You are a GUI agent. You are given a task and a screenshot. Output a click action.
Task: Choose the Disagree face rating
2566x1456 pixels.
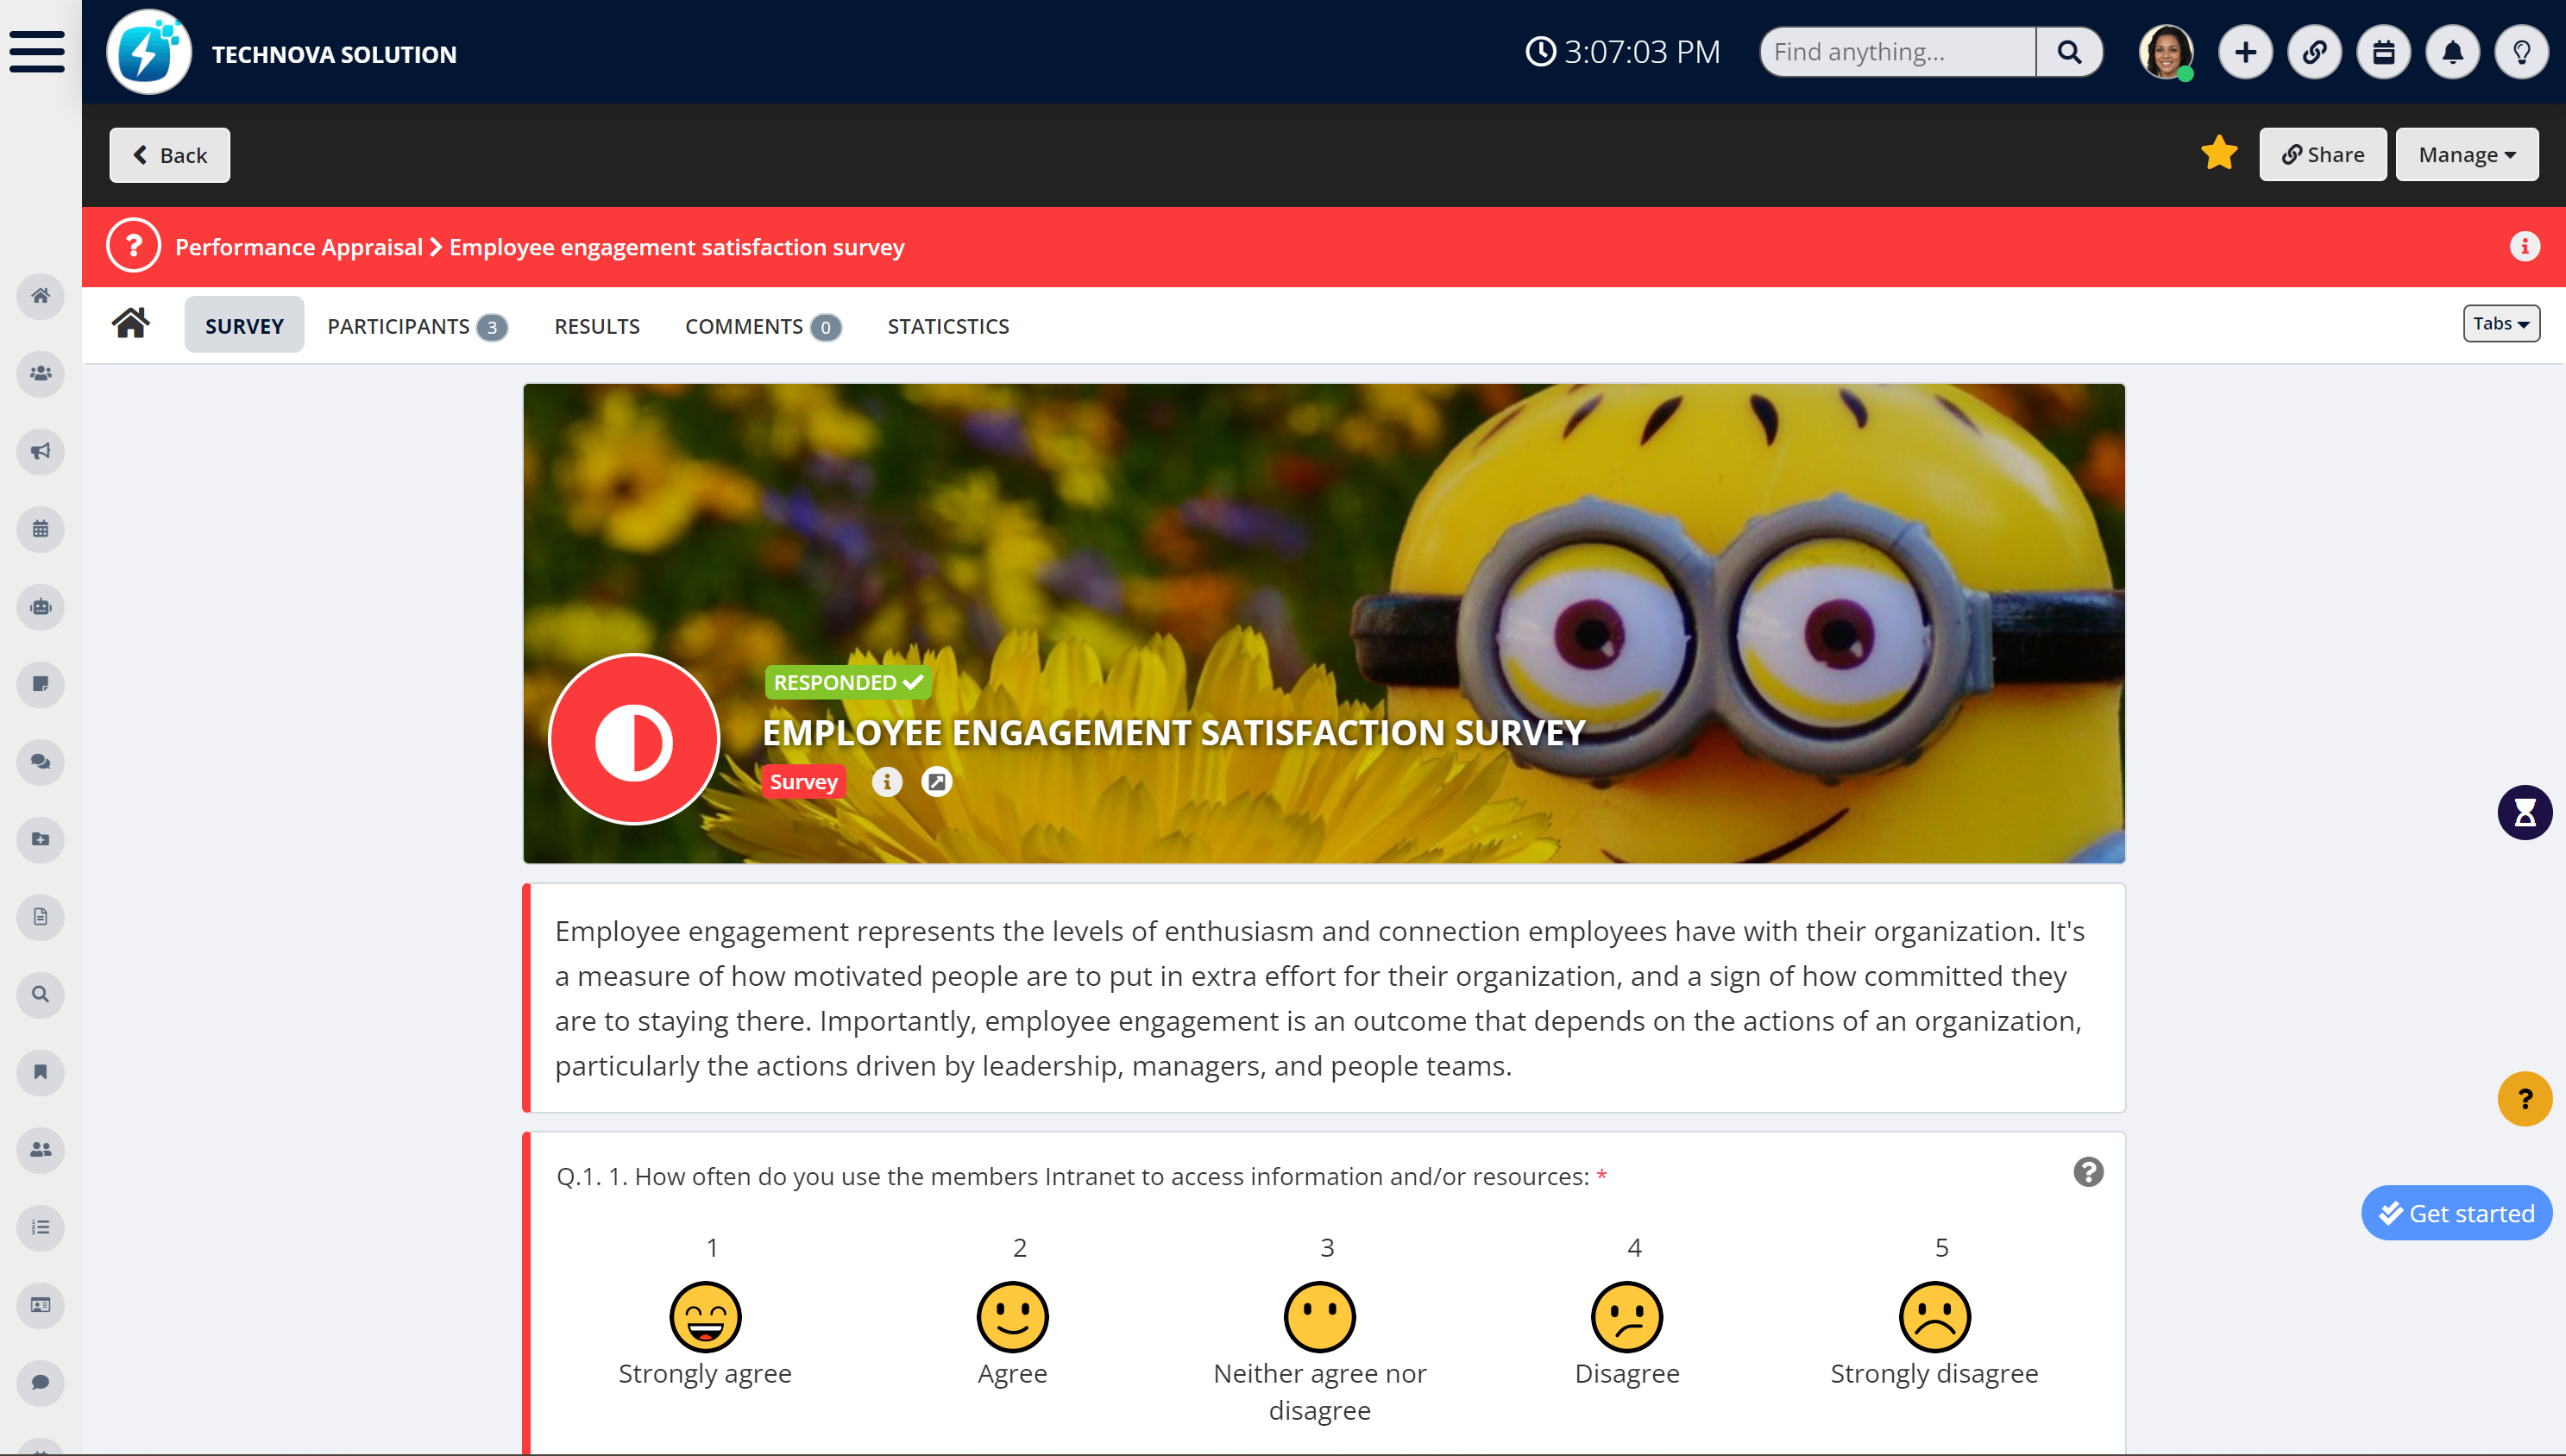[1626, 1316]
